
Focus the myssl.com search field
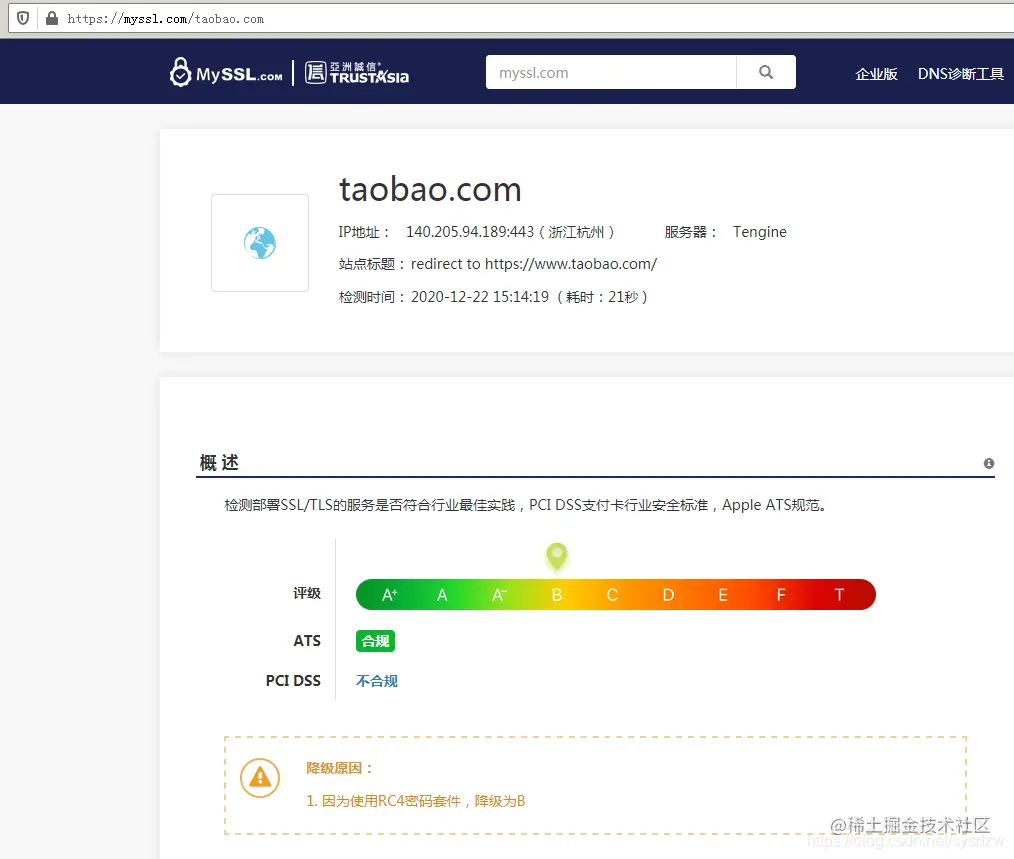point(611,72)
